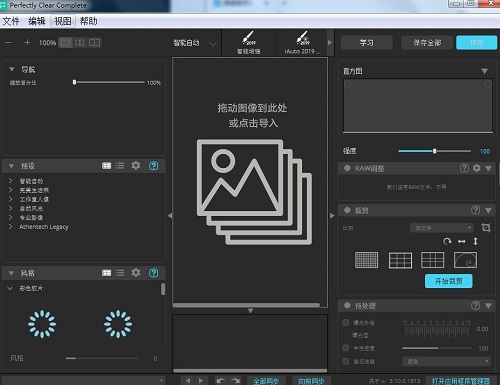Enable the 曝光补偿 checkbox
Viewport: 500px width, 385px height.
point(346,322)
